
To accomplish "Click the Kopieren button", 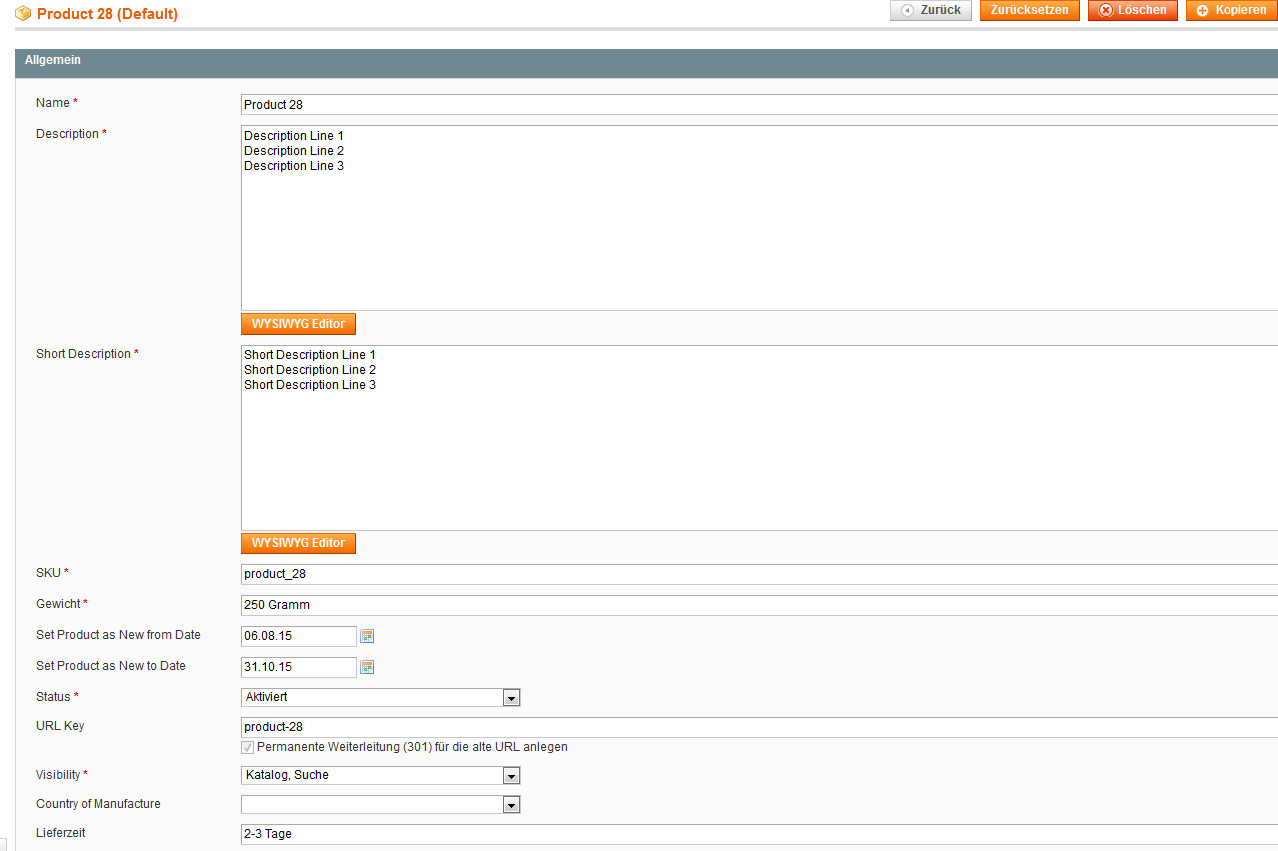I will click(1231, 10).
